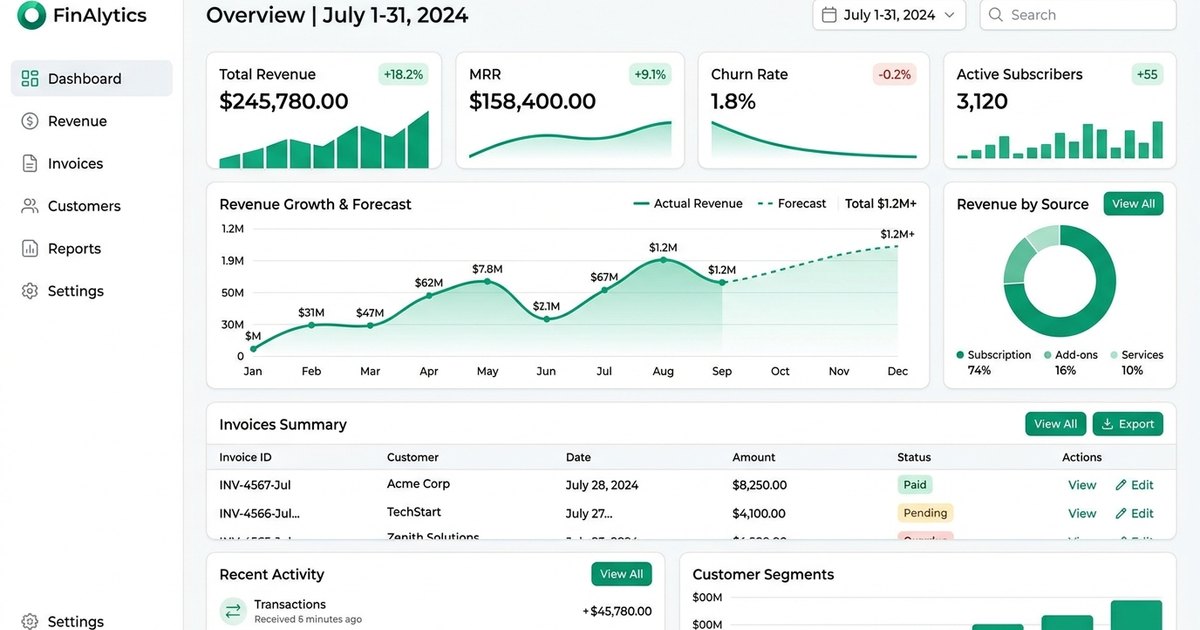Image resolution: width=1200 pixels, height=630 pixels.
Task: Sort by Status column header
Action: pyautogui.click(x=914, y=457)
